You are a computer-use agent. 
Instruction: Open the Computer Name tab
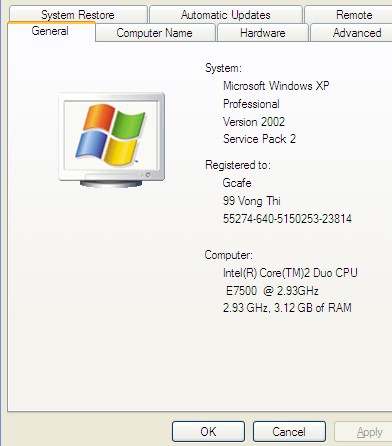(155, 33)
